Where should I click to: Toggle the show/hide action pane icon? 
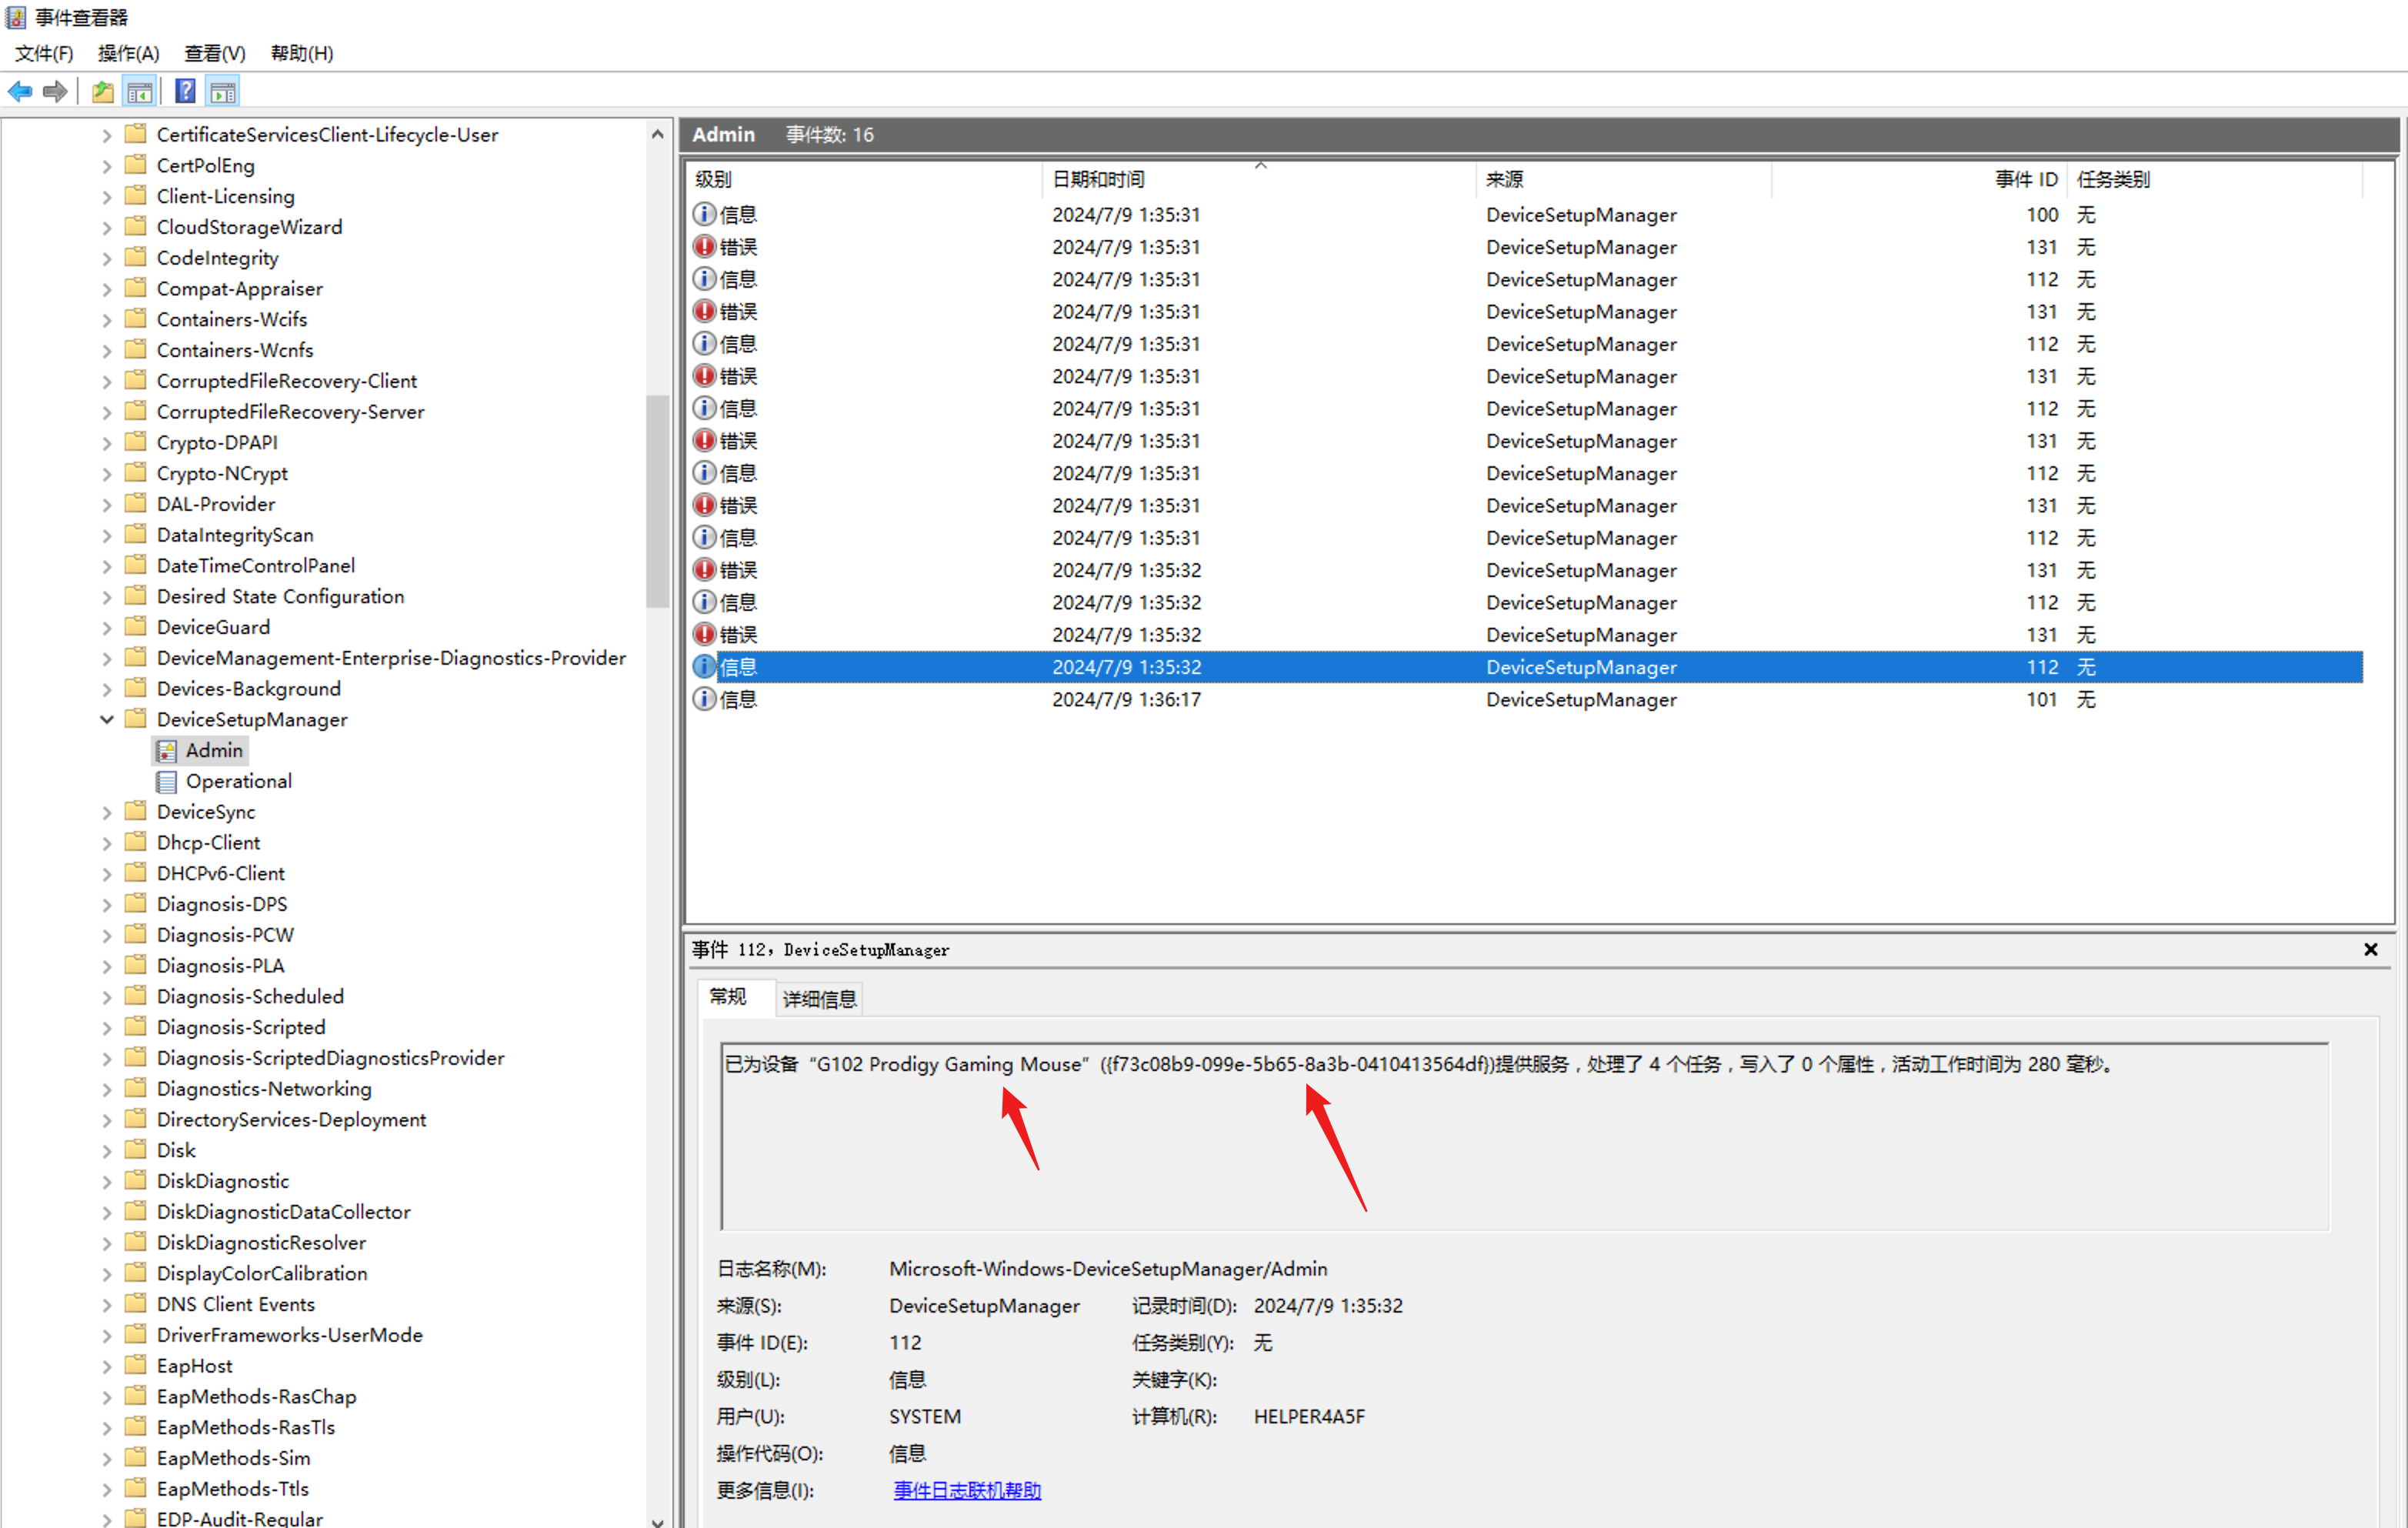tap(222, 92)
